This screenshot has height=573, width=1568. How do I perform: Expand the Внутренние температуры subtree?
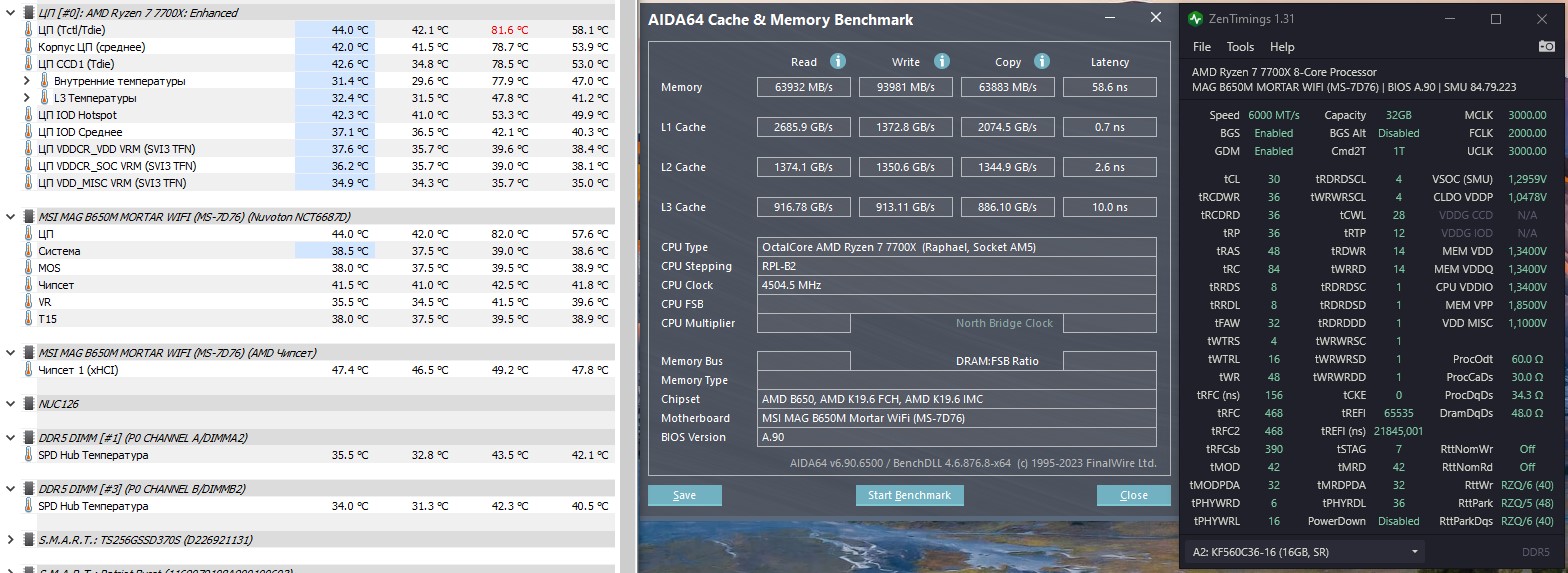tap(27, 81)
